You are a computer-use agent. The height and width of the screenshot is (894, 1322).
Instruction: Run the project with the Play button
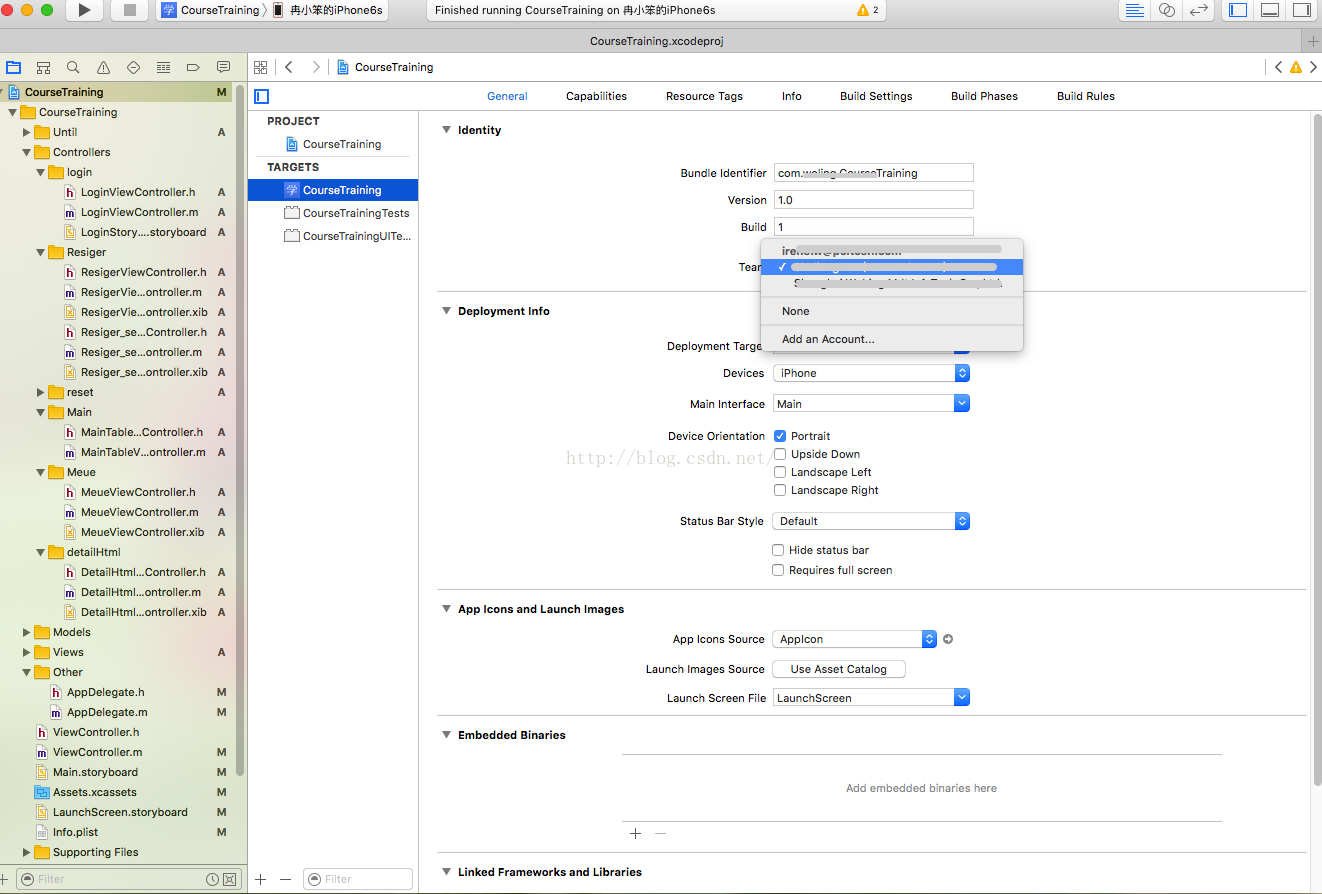pyautogui.click(x=85, y=10)
